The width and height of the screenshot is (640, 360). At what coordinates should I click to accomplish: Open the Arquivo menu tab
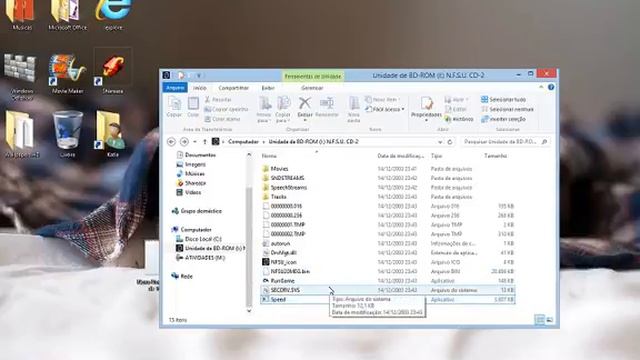[x=175, y=88]
